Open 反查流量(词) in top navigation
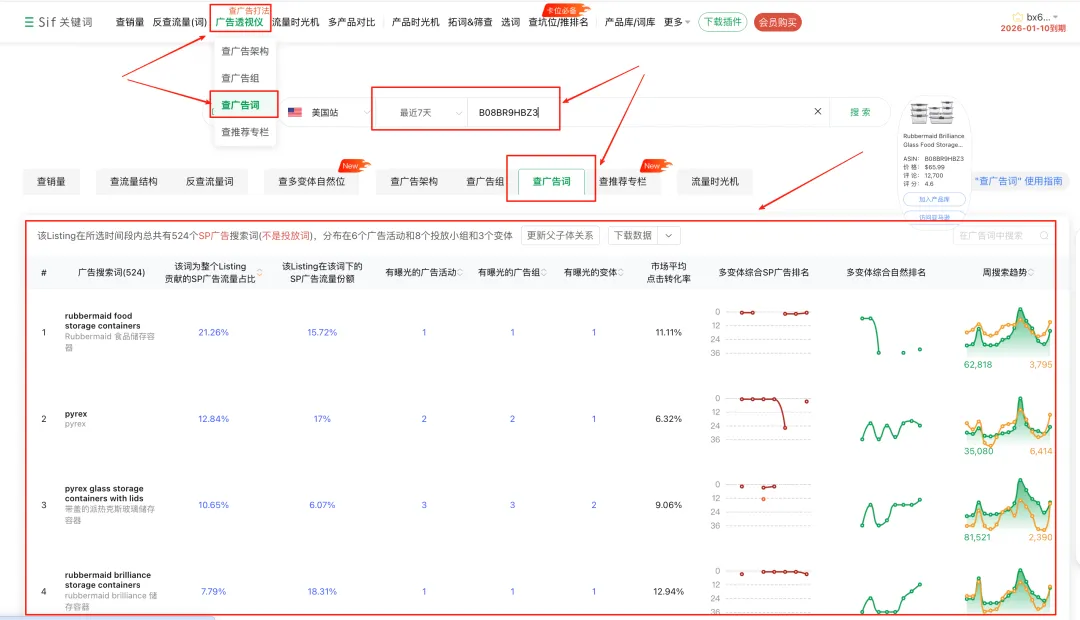1080x620 pixels. pyautogui.click(x=179, y=22)
